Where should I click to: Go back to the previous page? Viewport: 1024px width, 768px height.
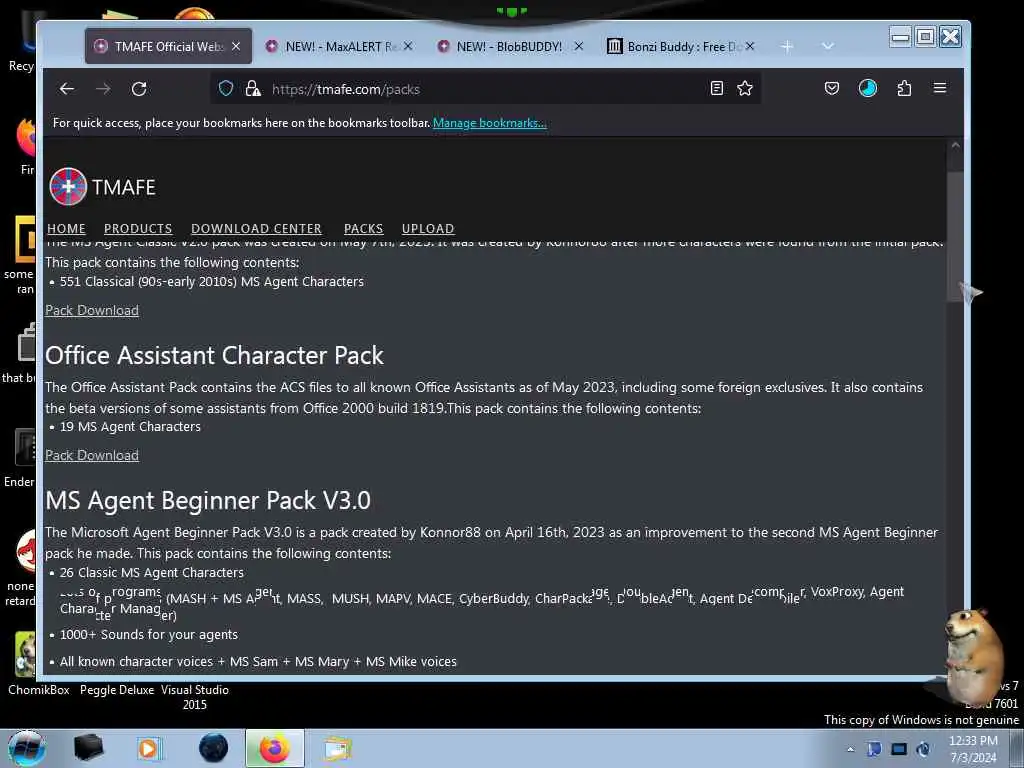point(67,89)
